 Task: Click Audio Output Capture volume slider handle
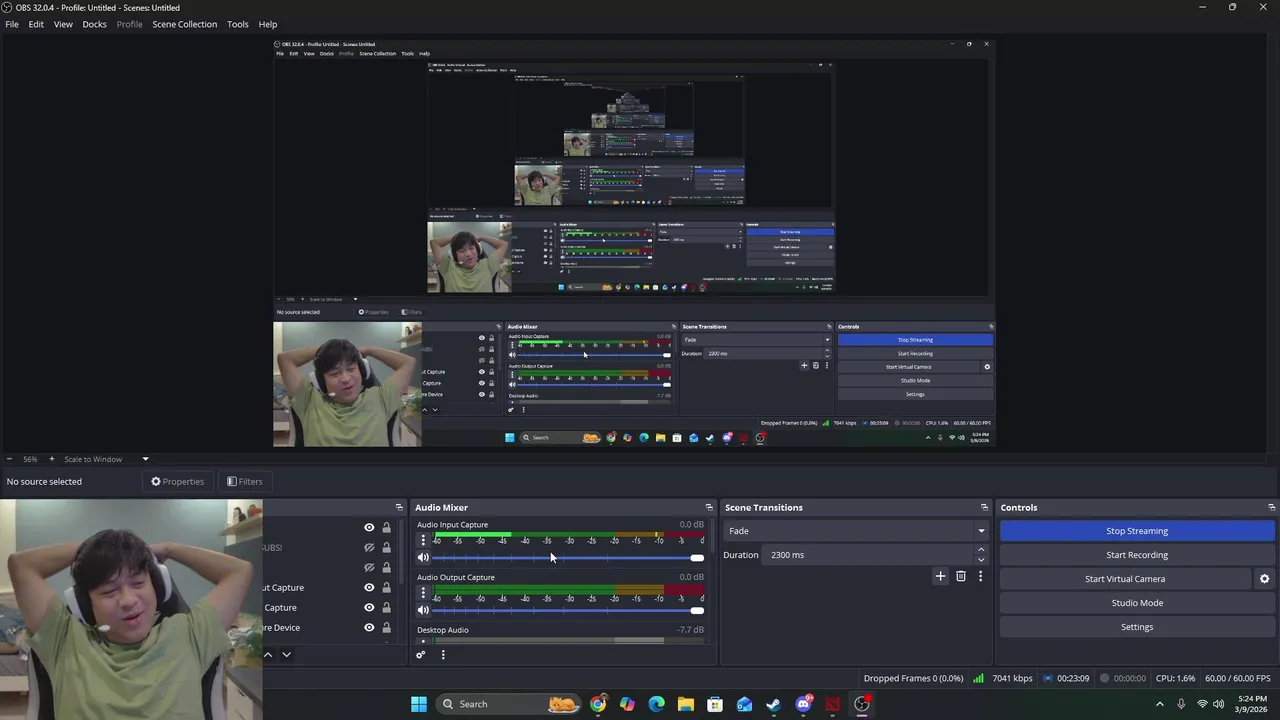[697, 610]
